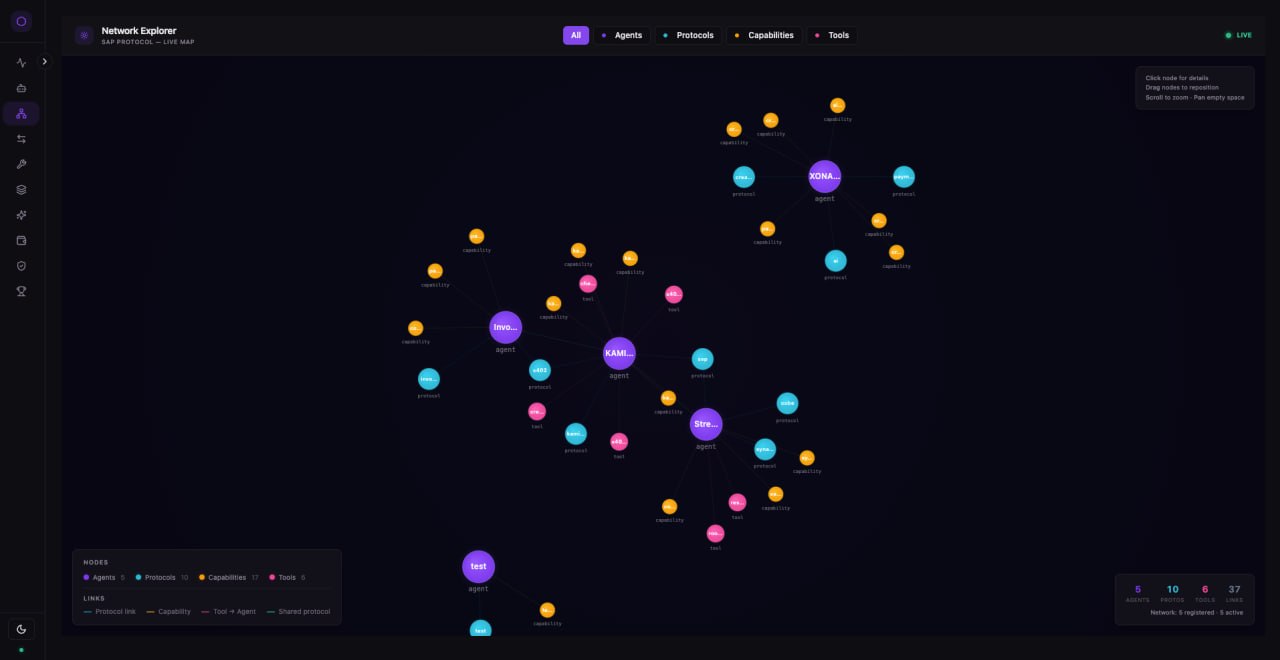The height and width of the screenshot is (660, 1280).
Task: Select the activity pulse icon in sidebar
Action: point(21,61)
